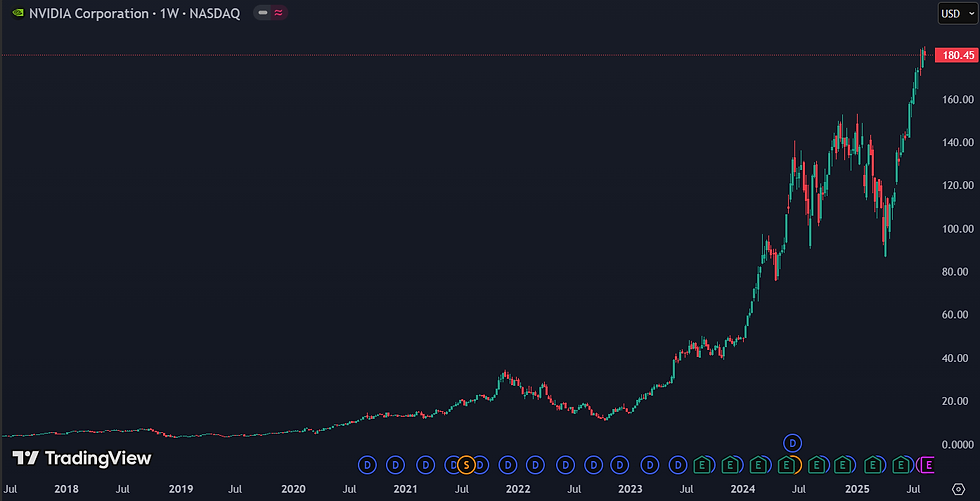Image resolution: width=980 pixels, height=501 pixels.
Task: Click the D dividend marker right after the split marker
Action: 480,465
